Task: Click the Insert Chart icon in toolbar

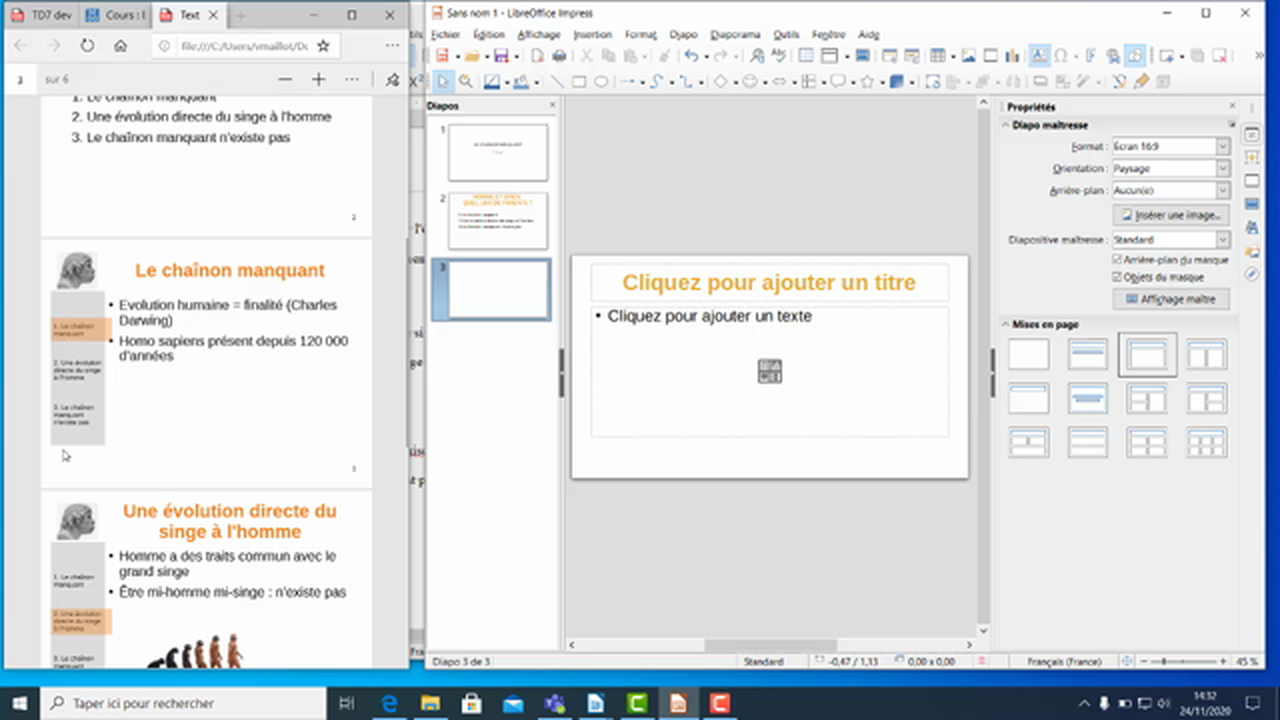Action: 1012,56
